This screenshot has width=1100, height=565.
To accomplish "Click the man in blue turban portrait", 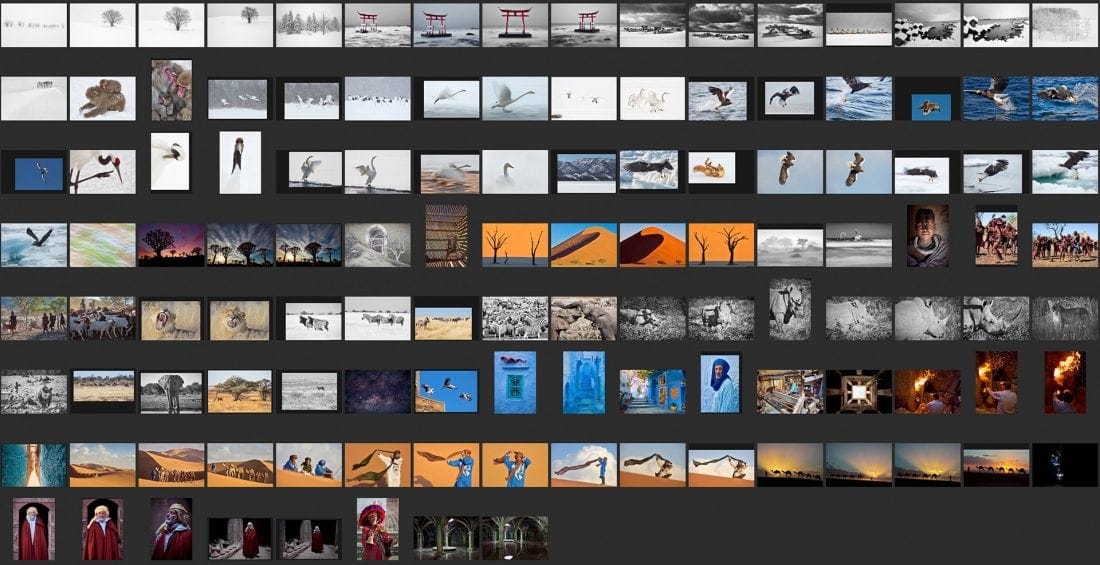I will click(720, 383).
